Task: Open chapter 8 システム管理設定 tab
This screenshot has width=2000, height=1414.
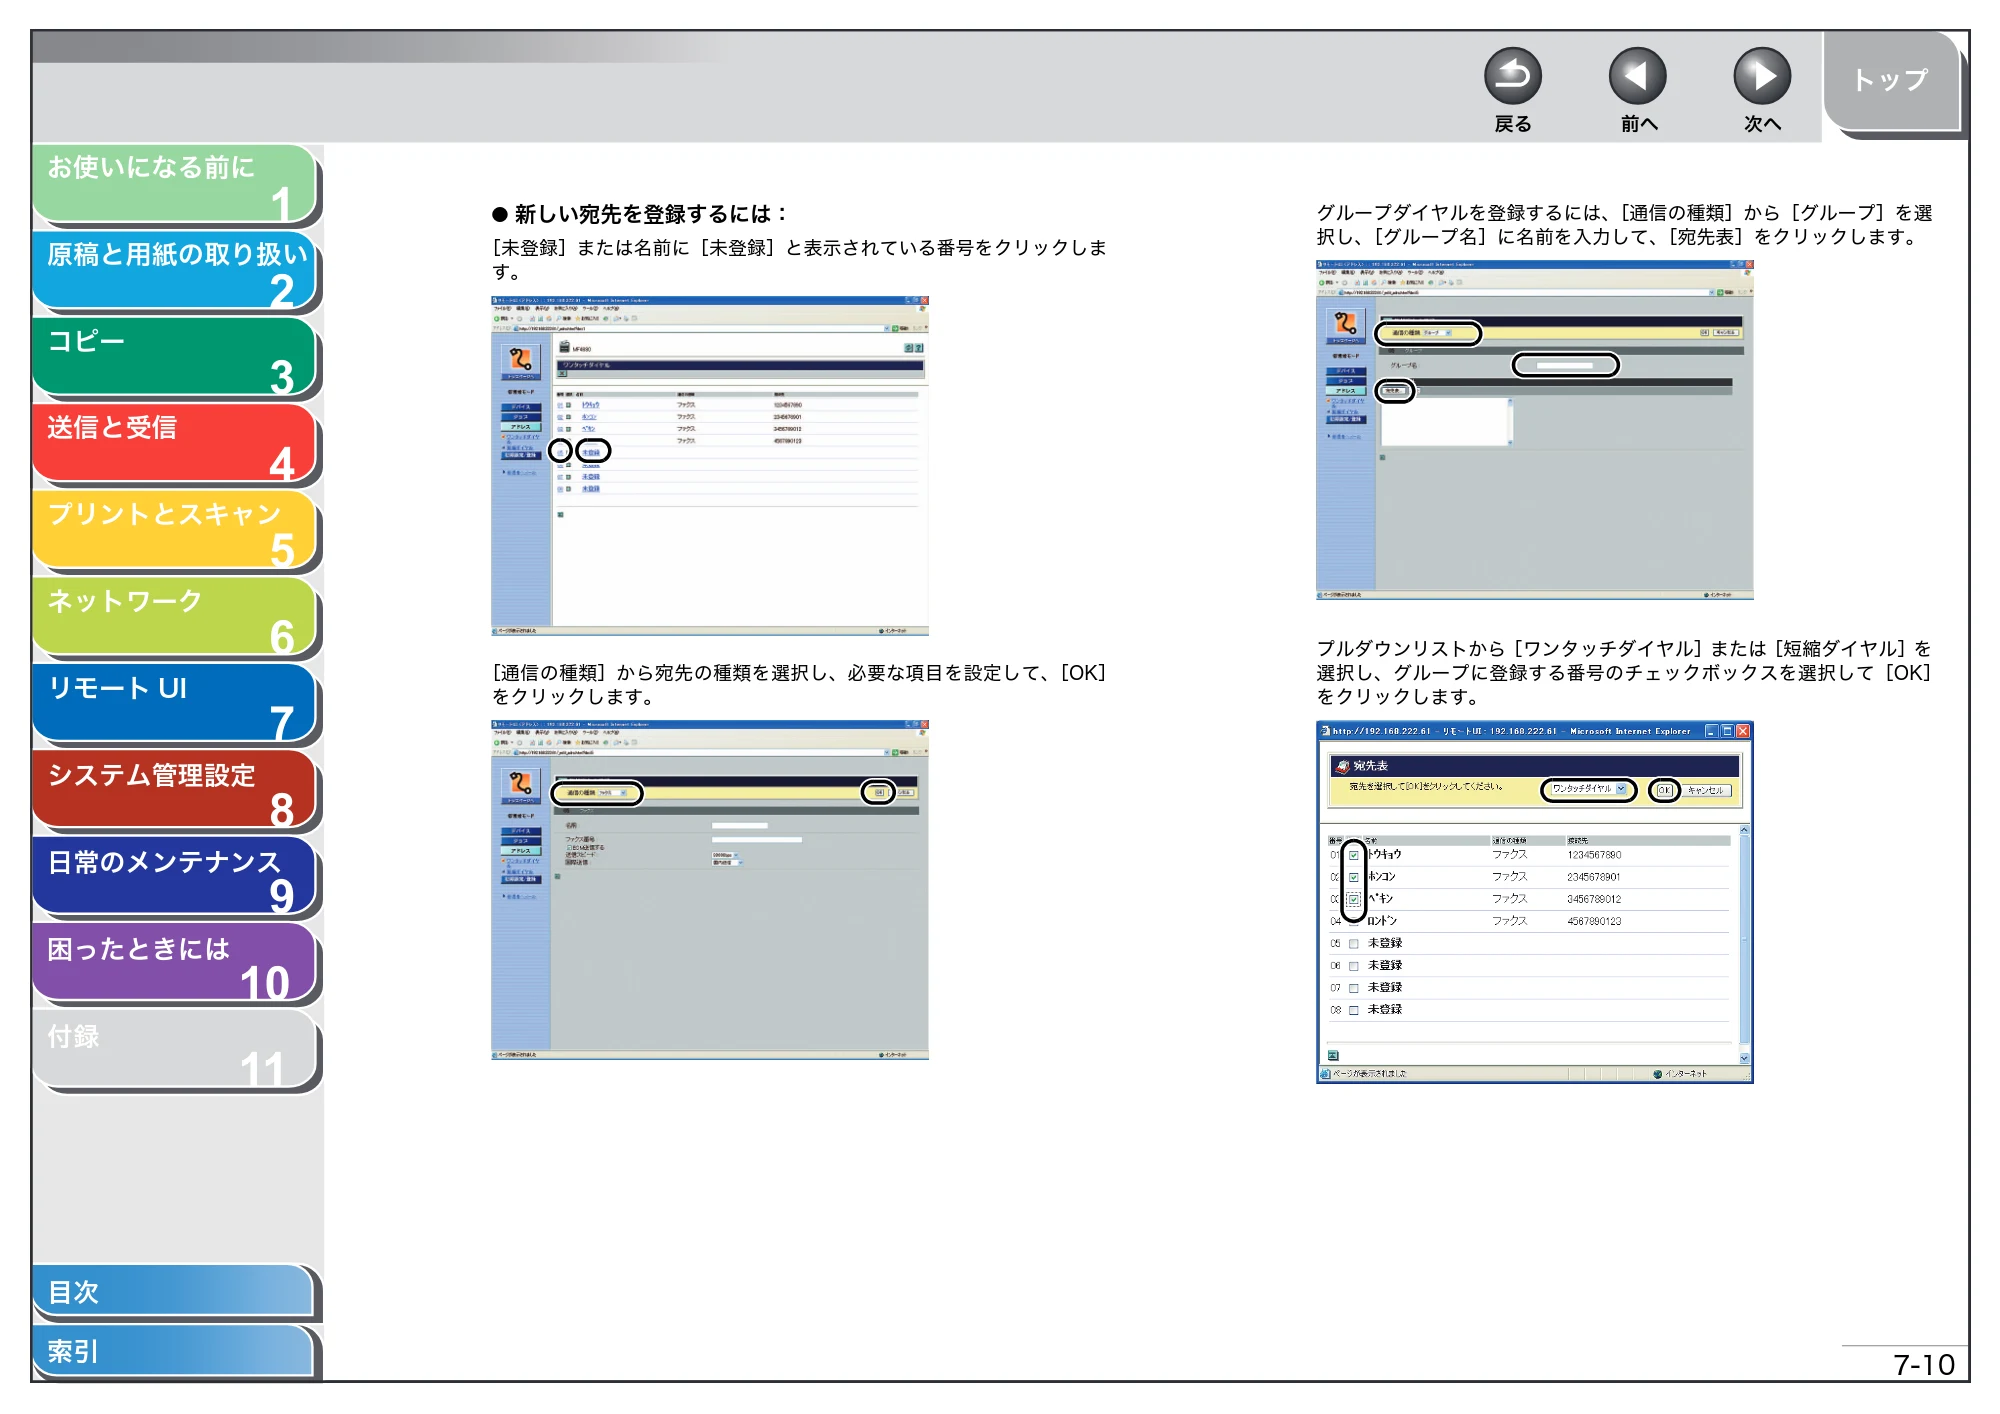Action: tap(174, 791)
